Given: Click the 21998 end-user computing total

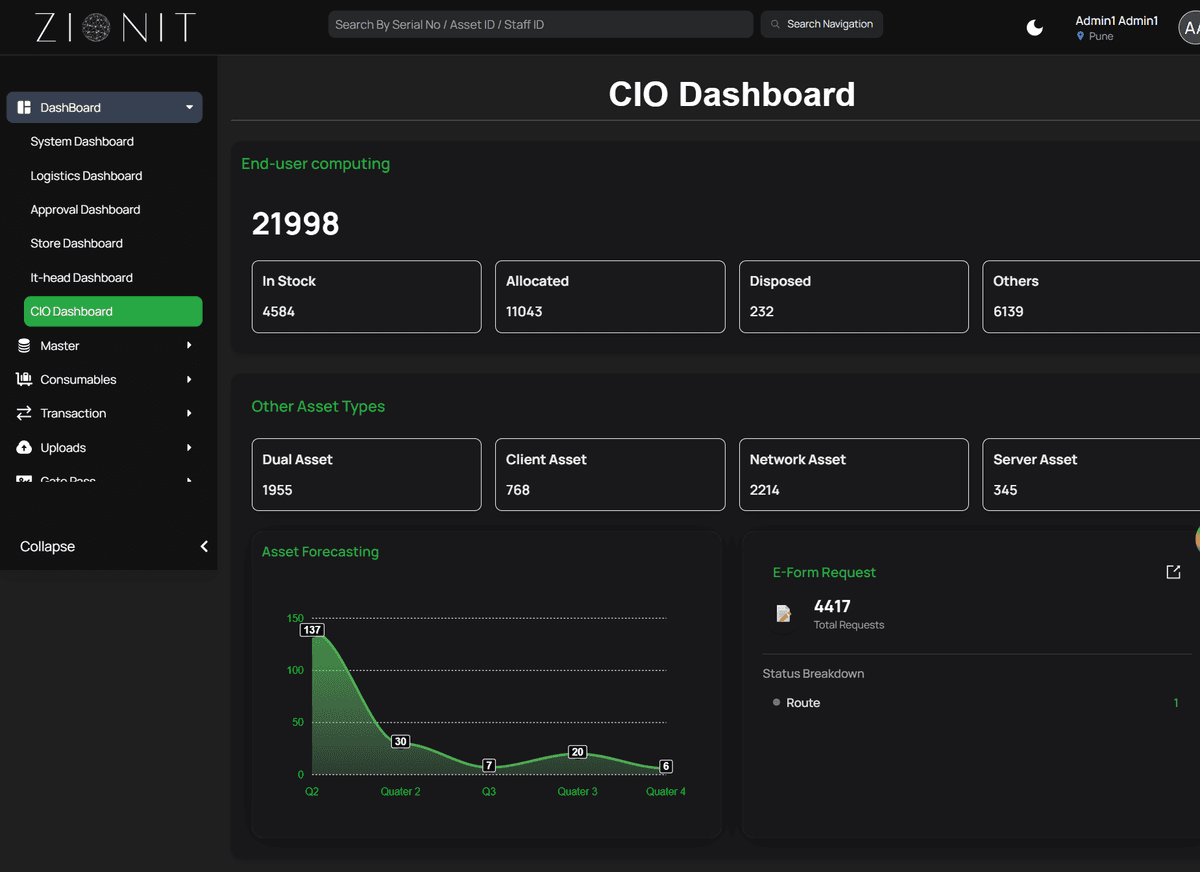Looking at the screenshot, I should [296, 224].
